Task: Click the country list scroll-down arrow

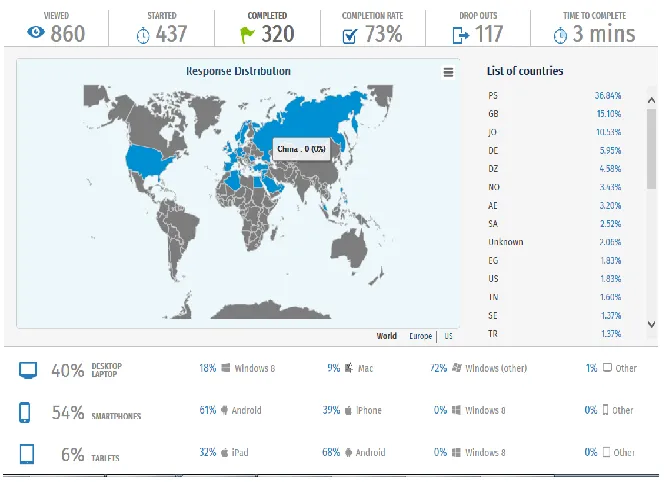Action: click(652, 324)
